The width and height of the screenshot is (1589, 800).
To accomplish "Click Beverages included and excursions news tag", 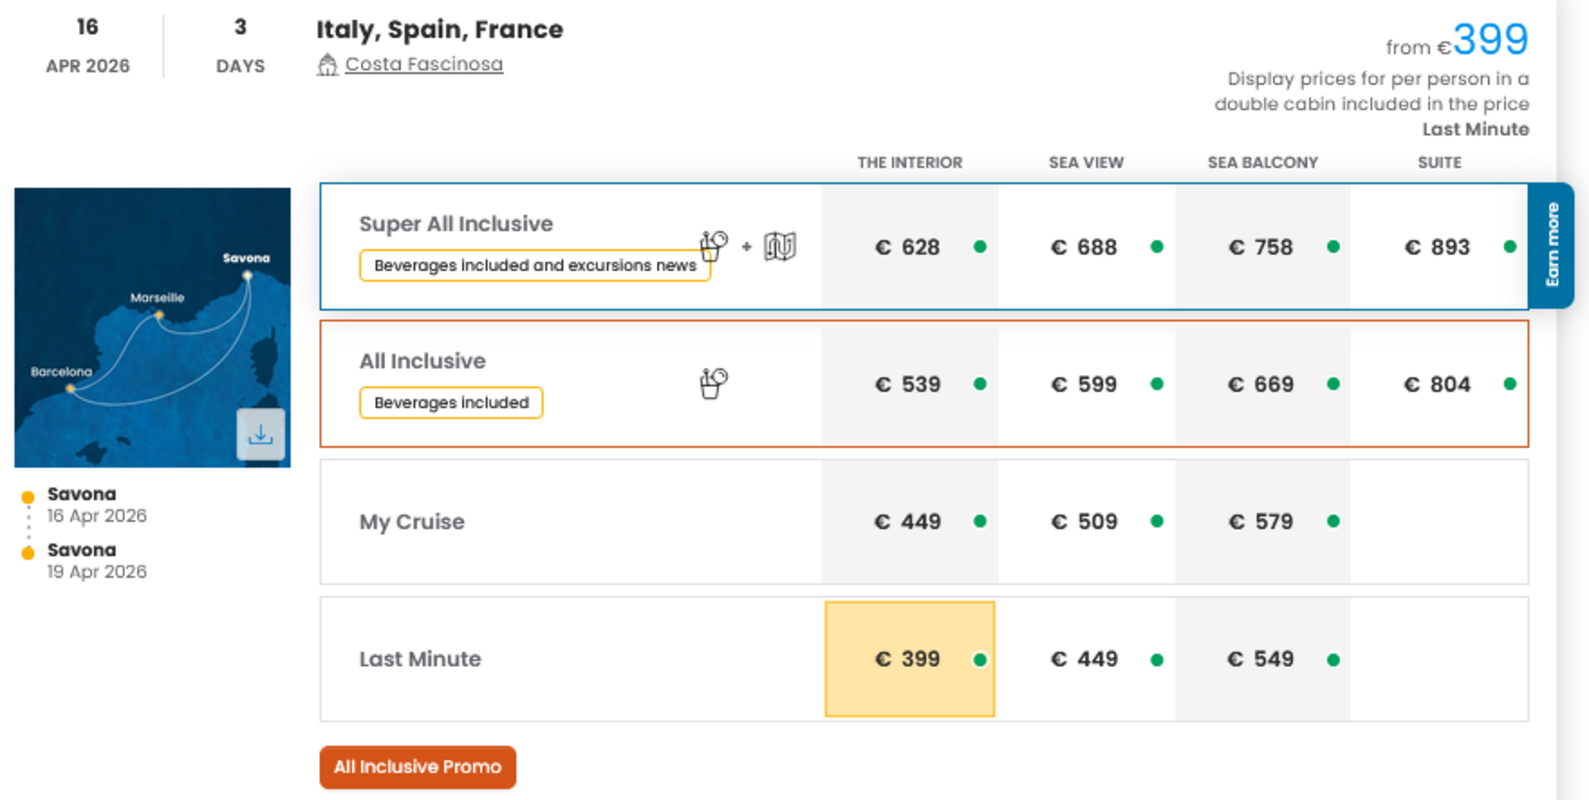I will [534, 266].
